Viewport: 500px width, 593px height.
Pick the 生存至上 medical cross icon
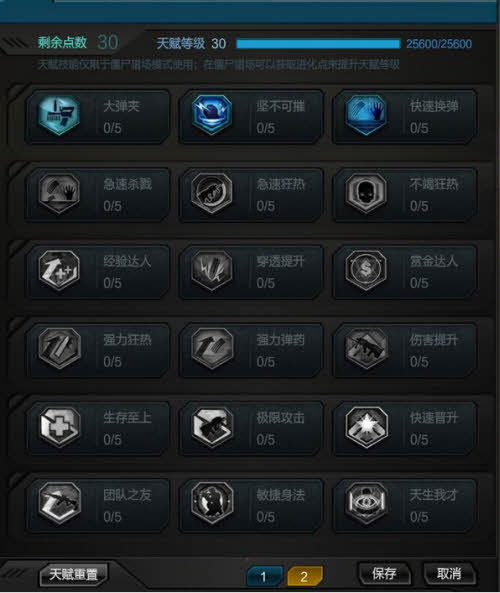59,427
